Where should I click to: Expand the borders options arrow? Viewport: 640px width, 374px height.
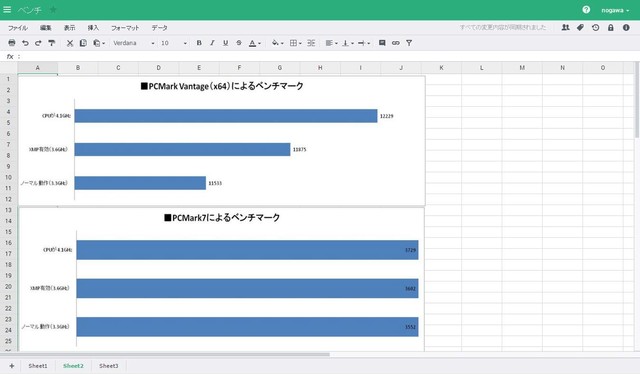(x=300, y=43)
